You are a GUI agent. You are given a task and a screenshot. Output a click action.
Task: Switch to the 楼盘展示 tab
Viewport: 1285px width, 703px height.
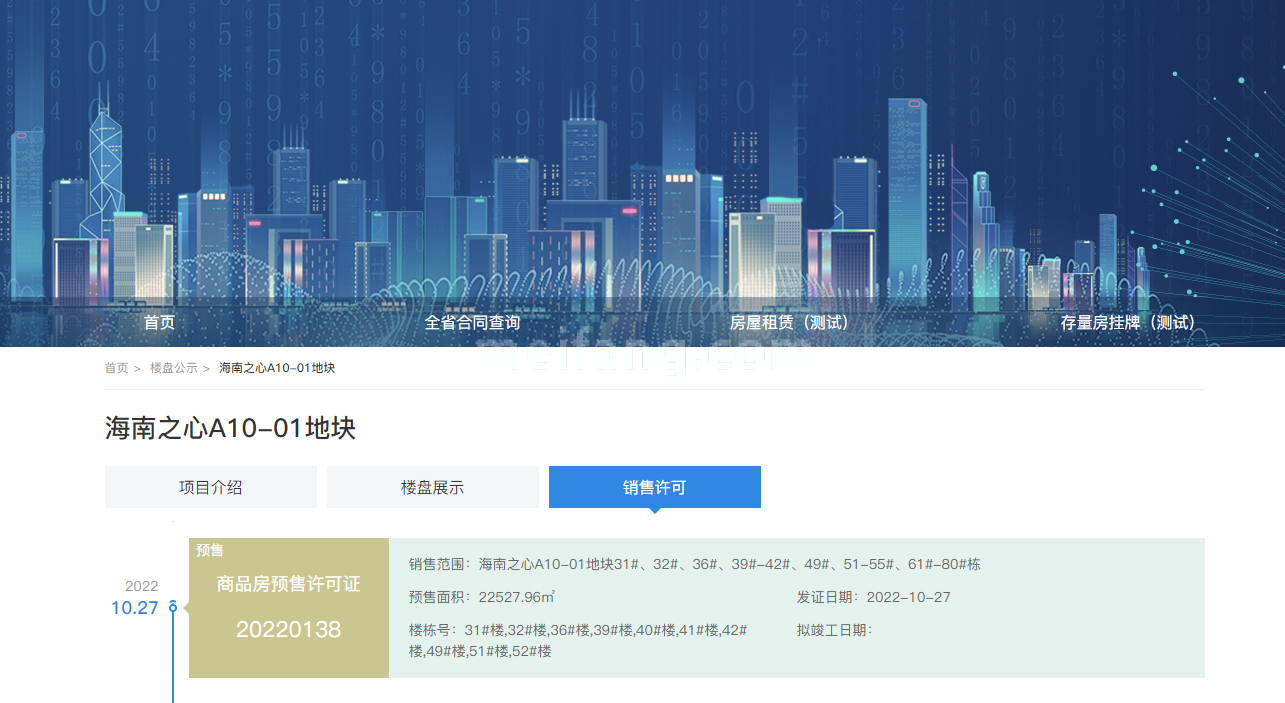click(x=432, y=487)
